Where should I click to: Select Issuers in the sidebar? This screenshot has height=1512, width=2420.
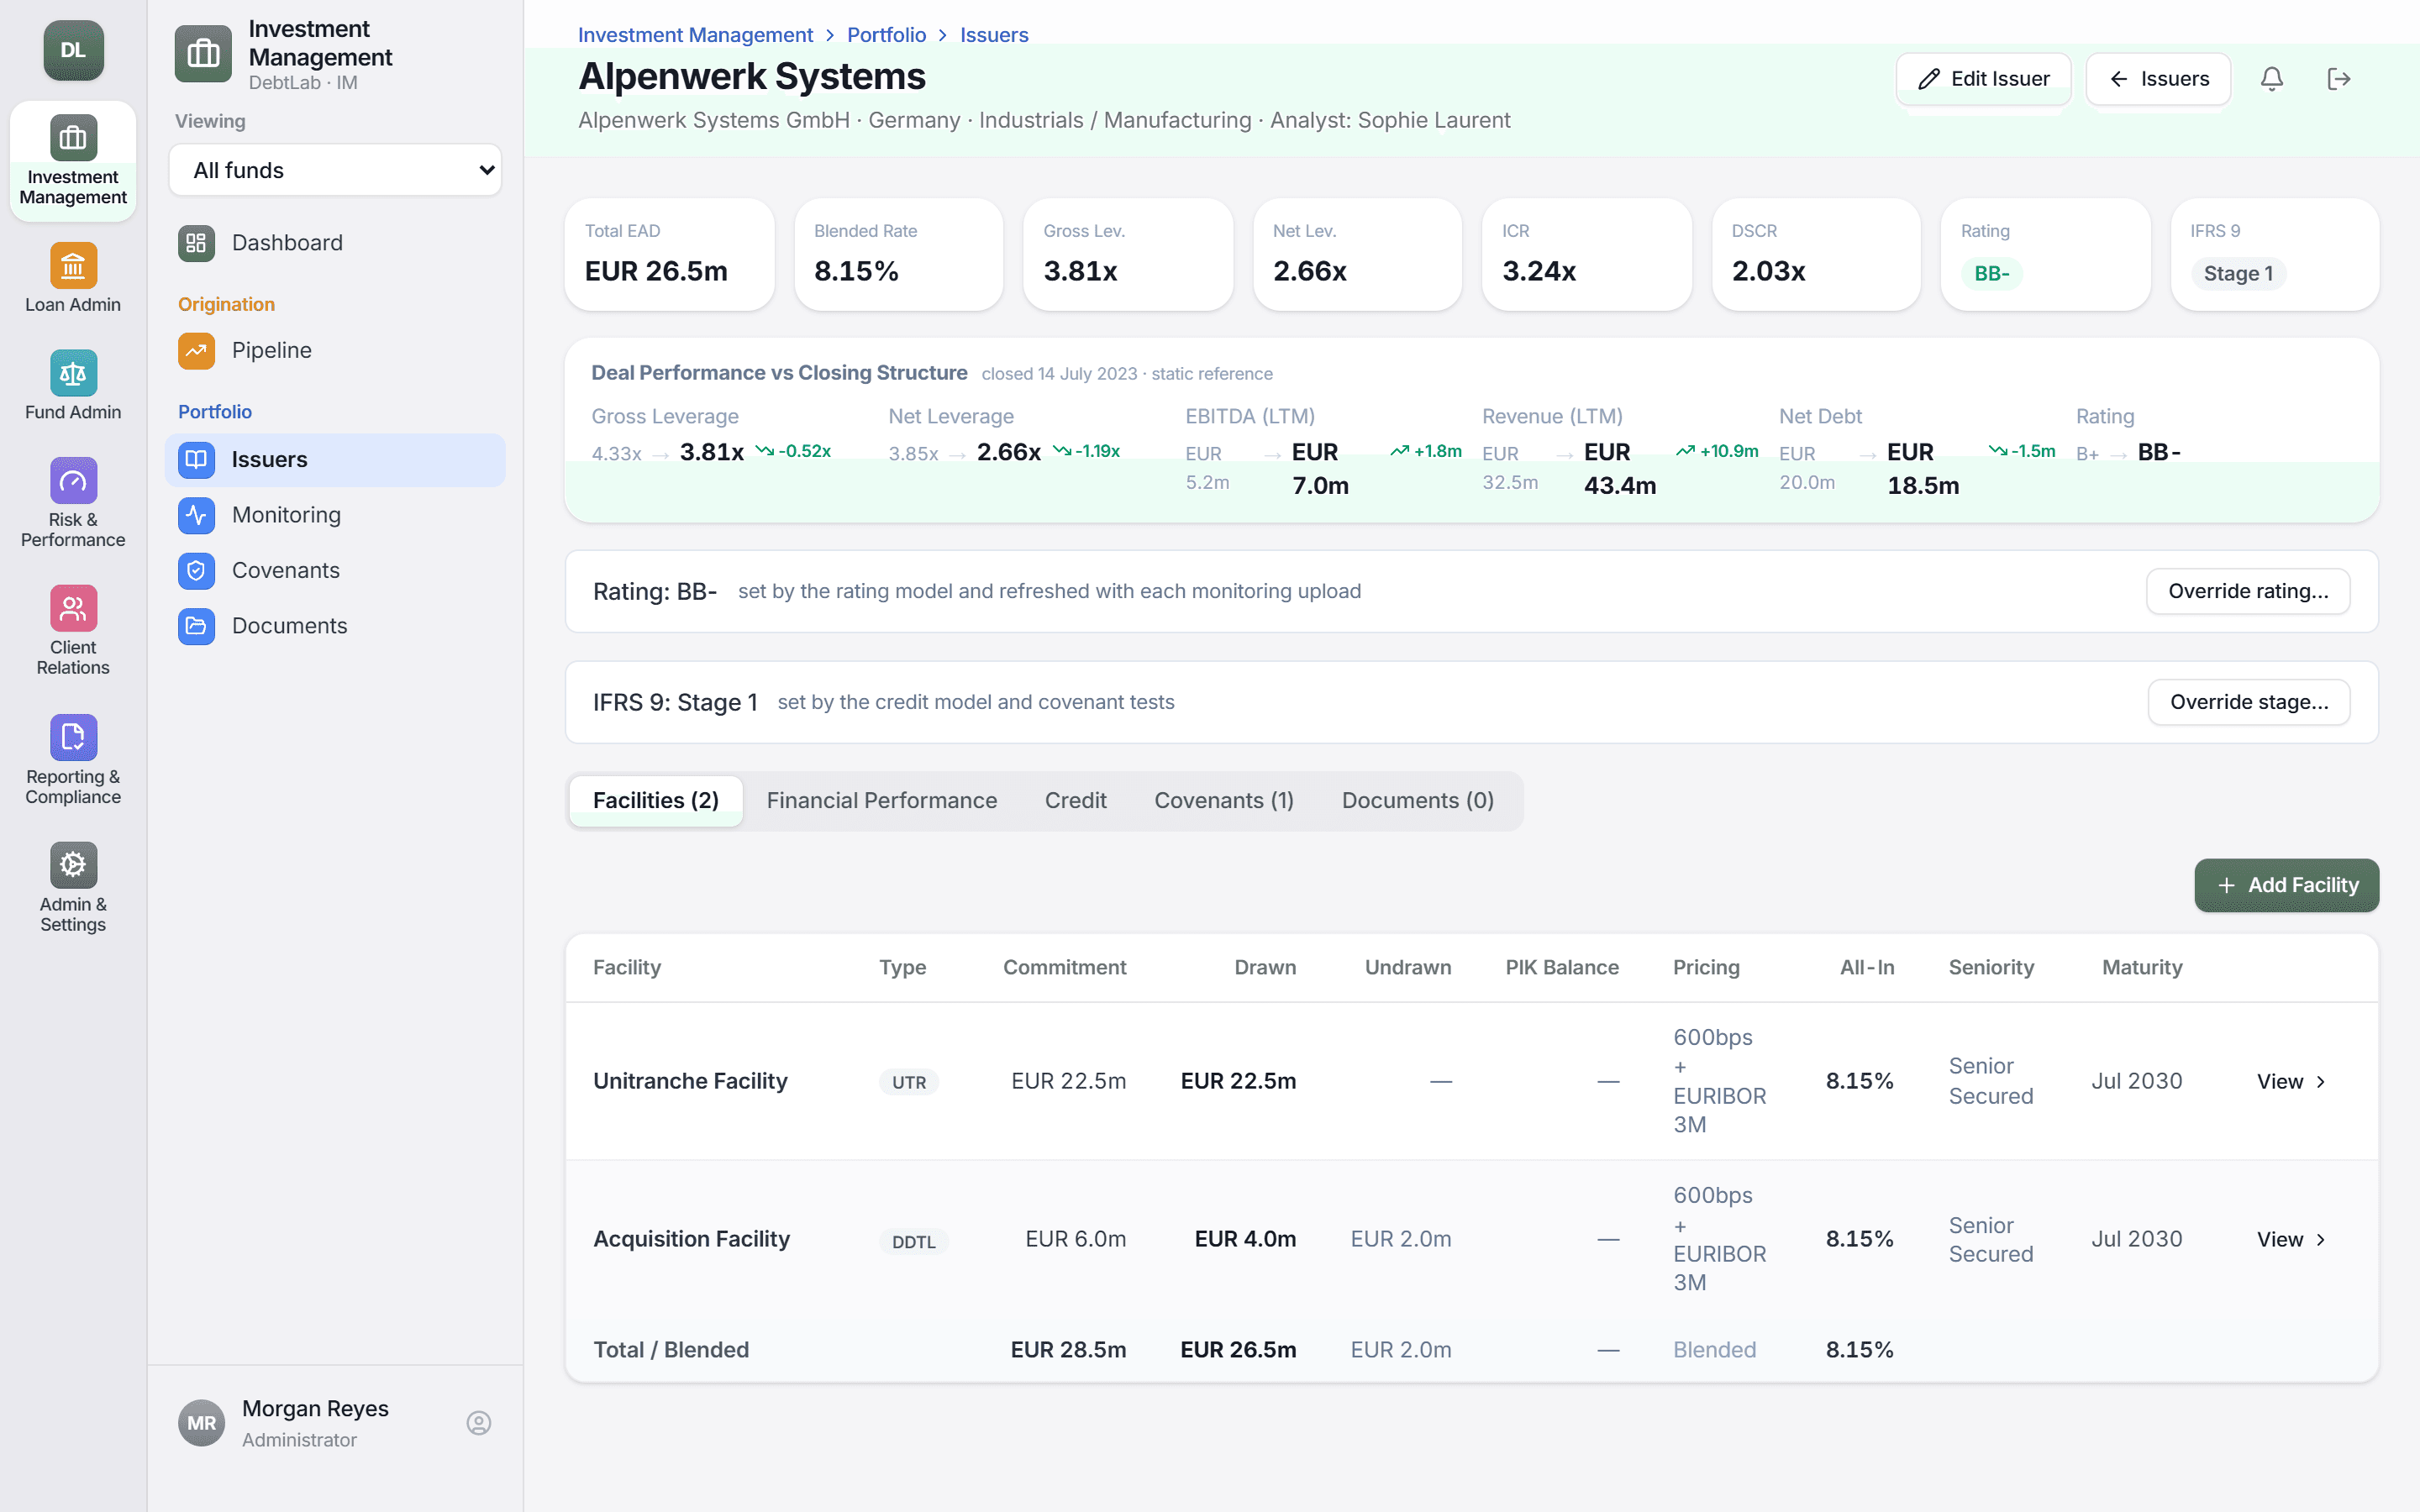335,460
